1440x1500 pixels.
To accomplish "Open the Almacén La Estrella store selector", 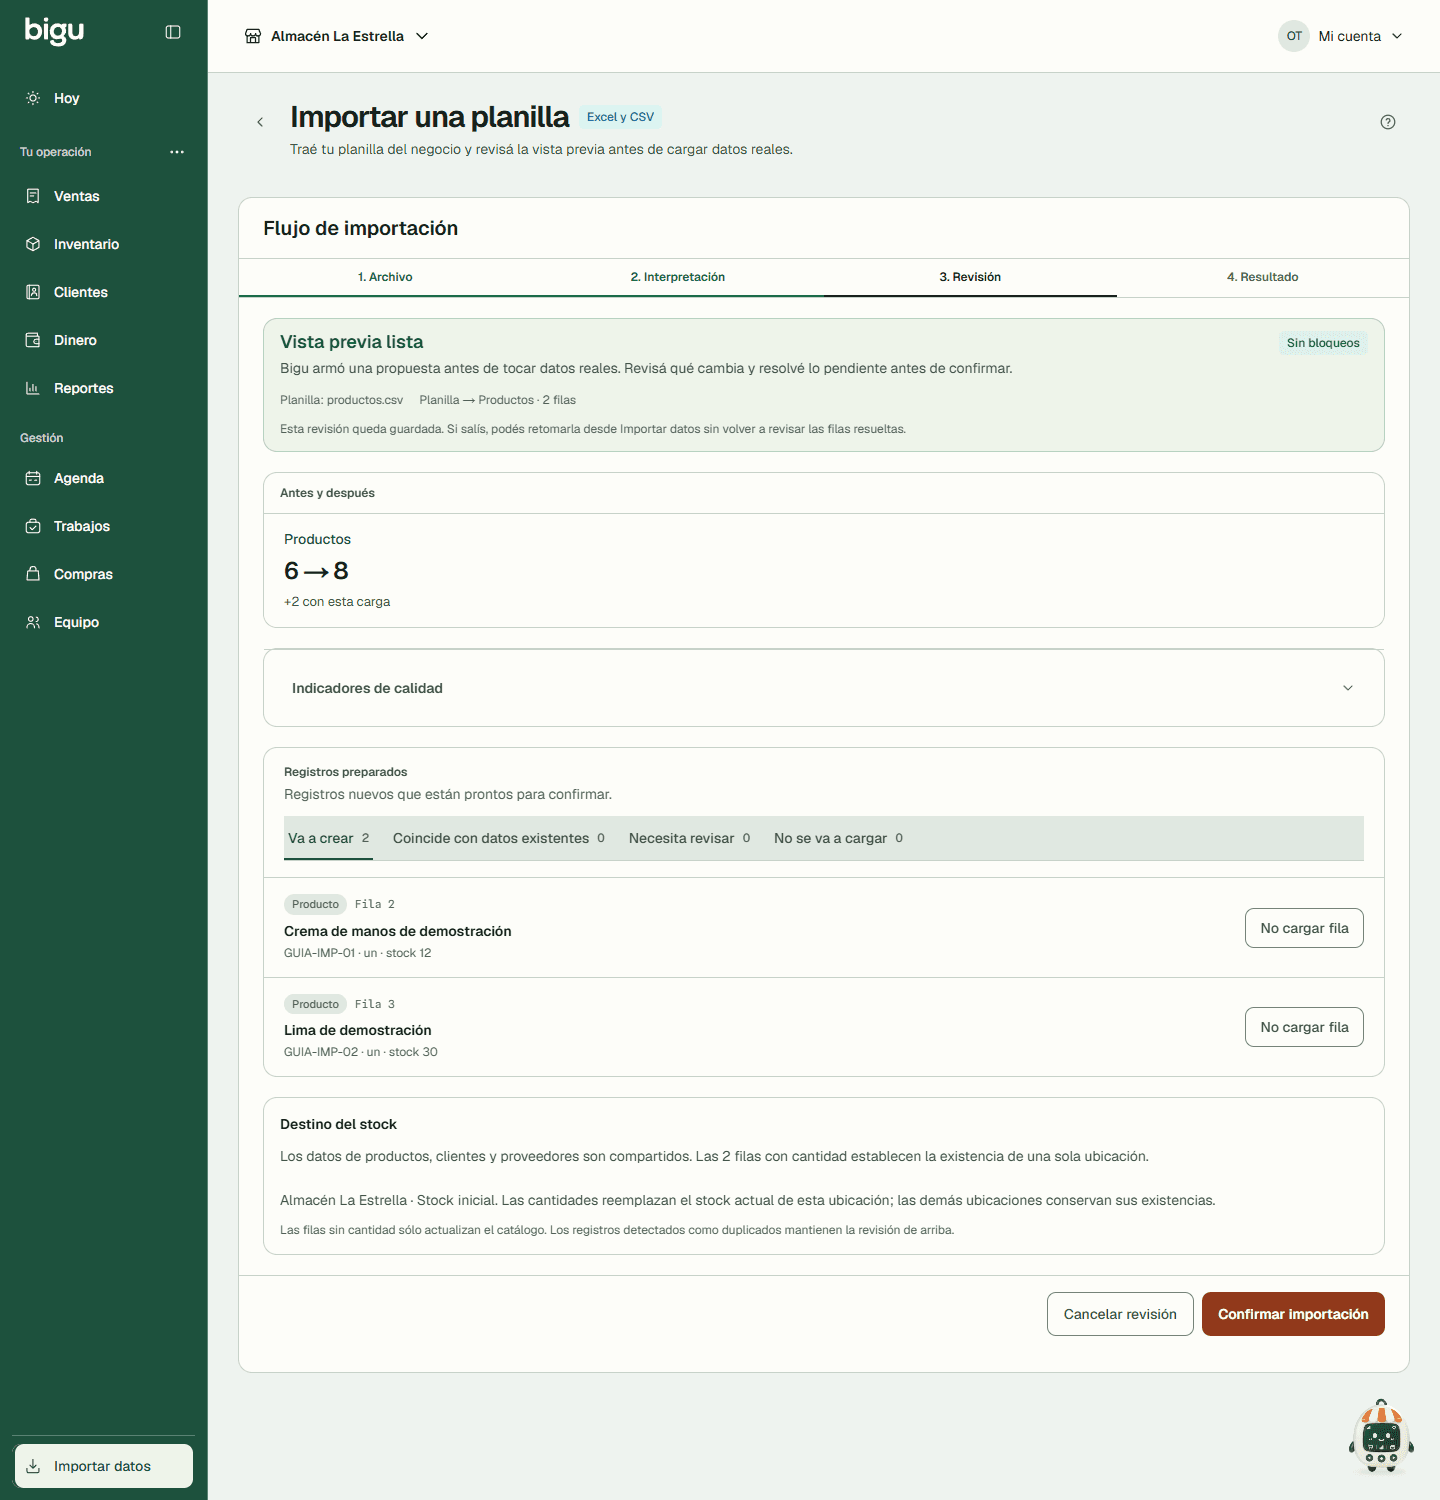I will tap(337, 36).
